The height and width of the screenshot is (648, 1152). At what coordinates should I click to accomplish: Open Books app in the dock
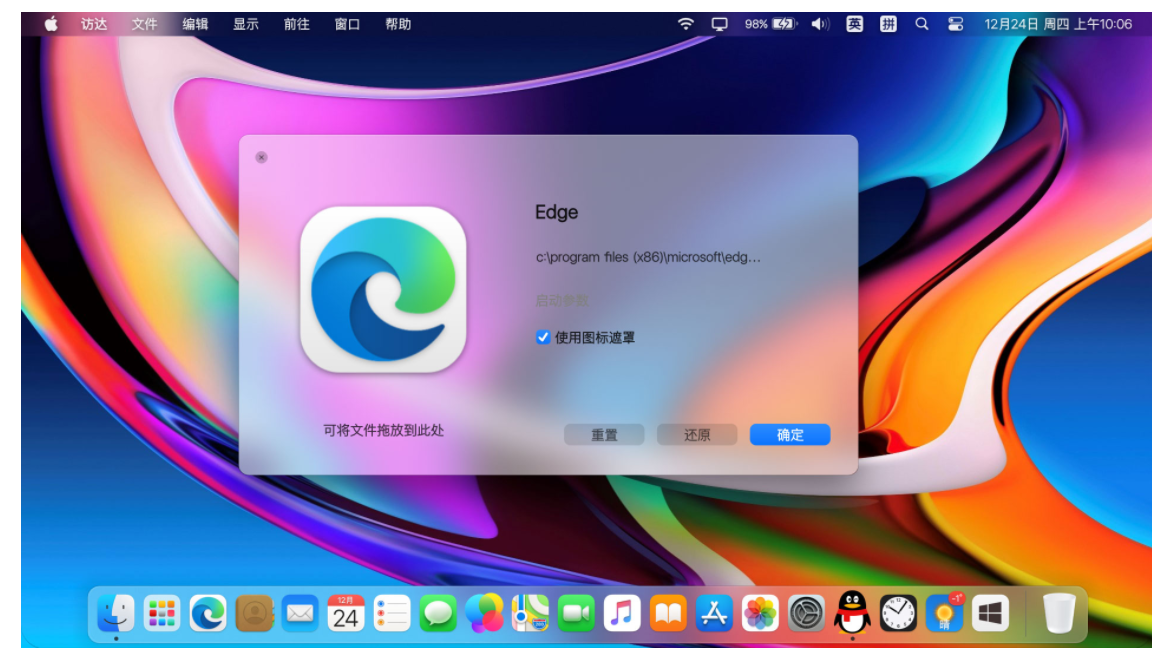669,613
